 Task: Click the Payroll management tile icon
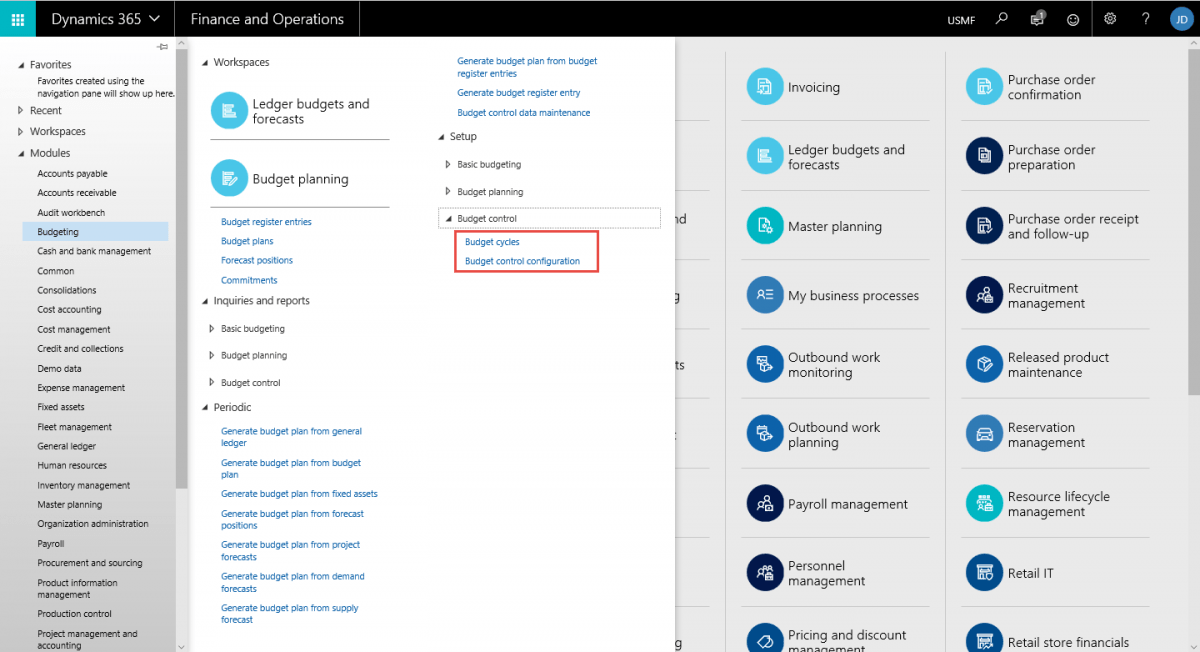(x=765, y=504)
